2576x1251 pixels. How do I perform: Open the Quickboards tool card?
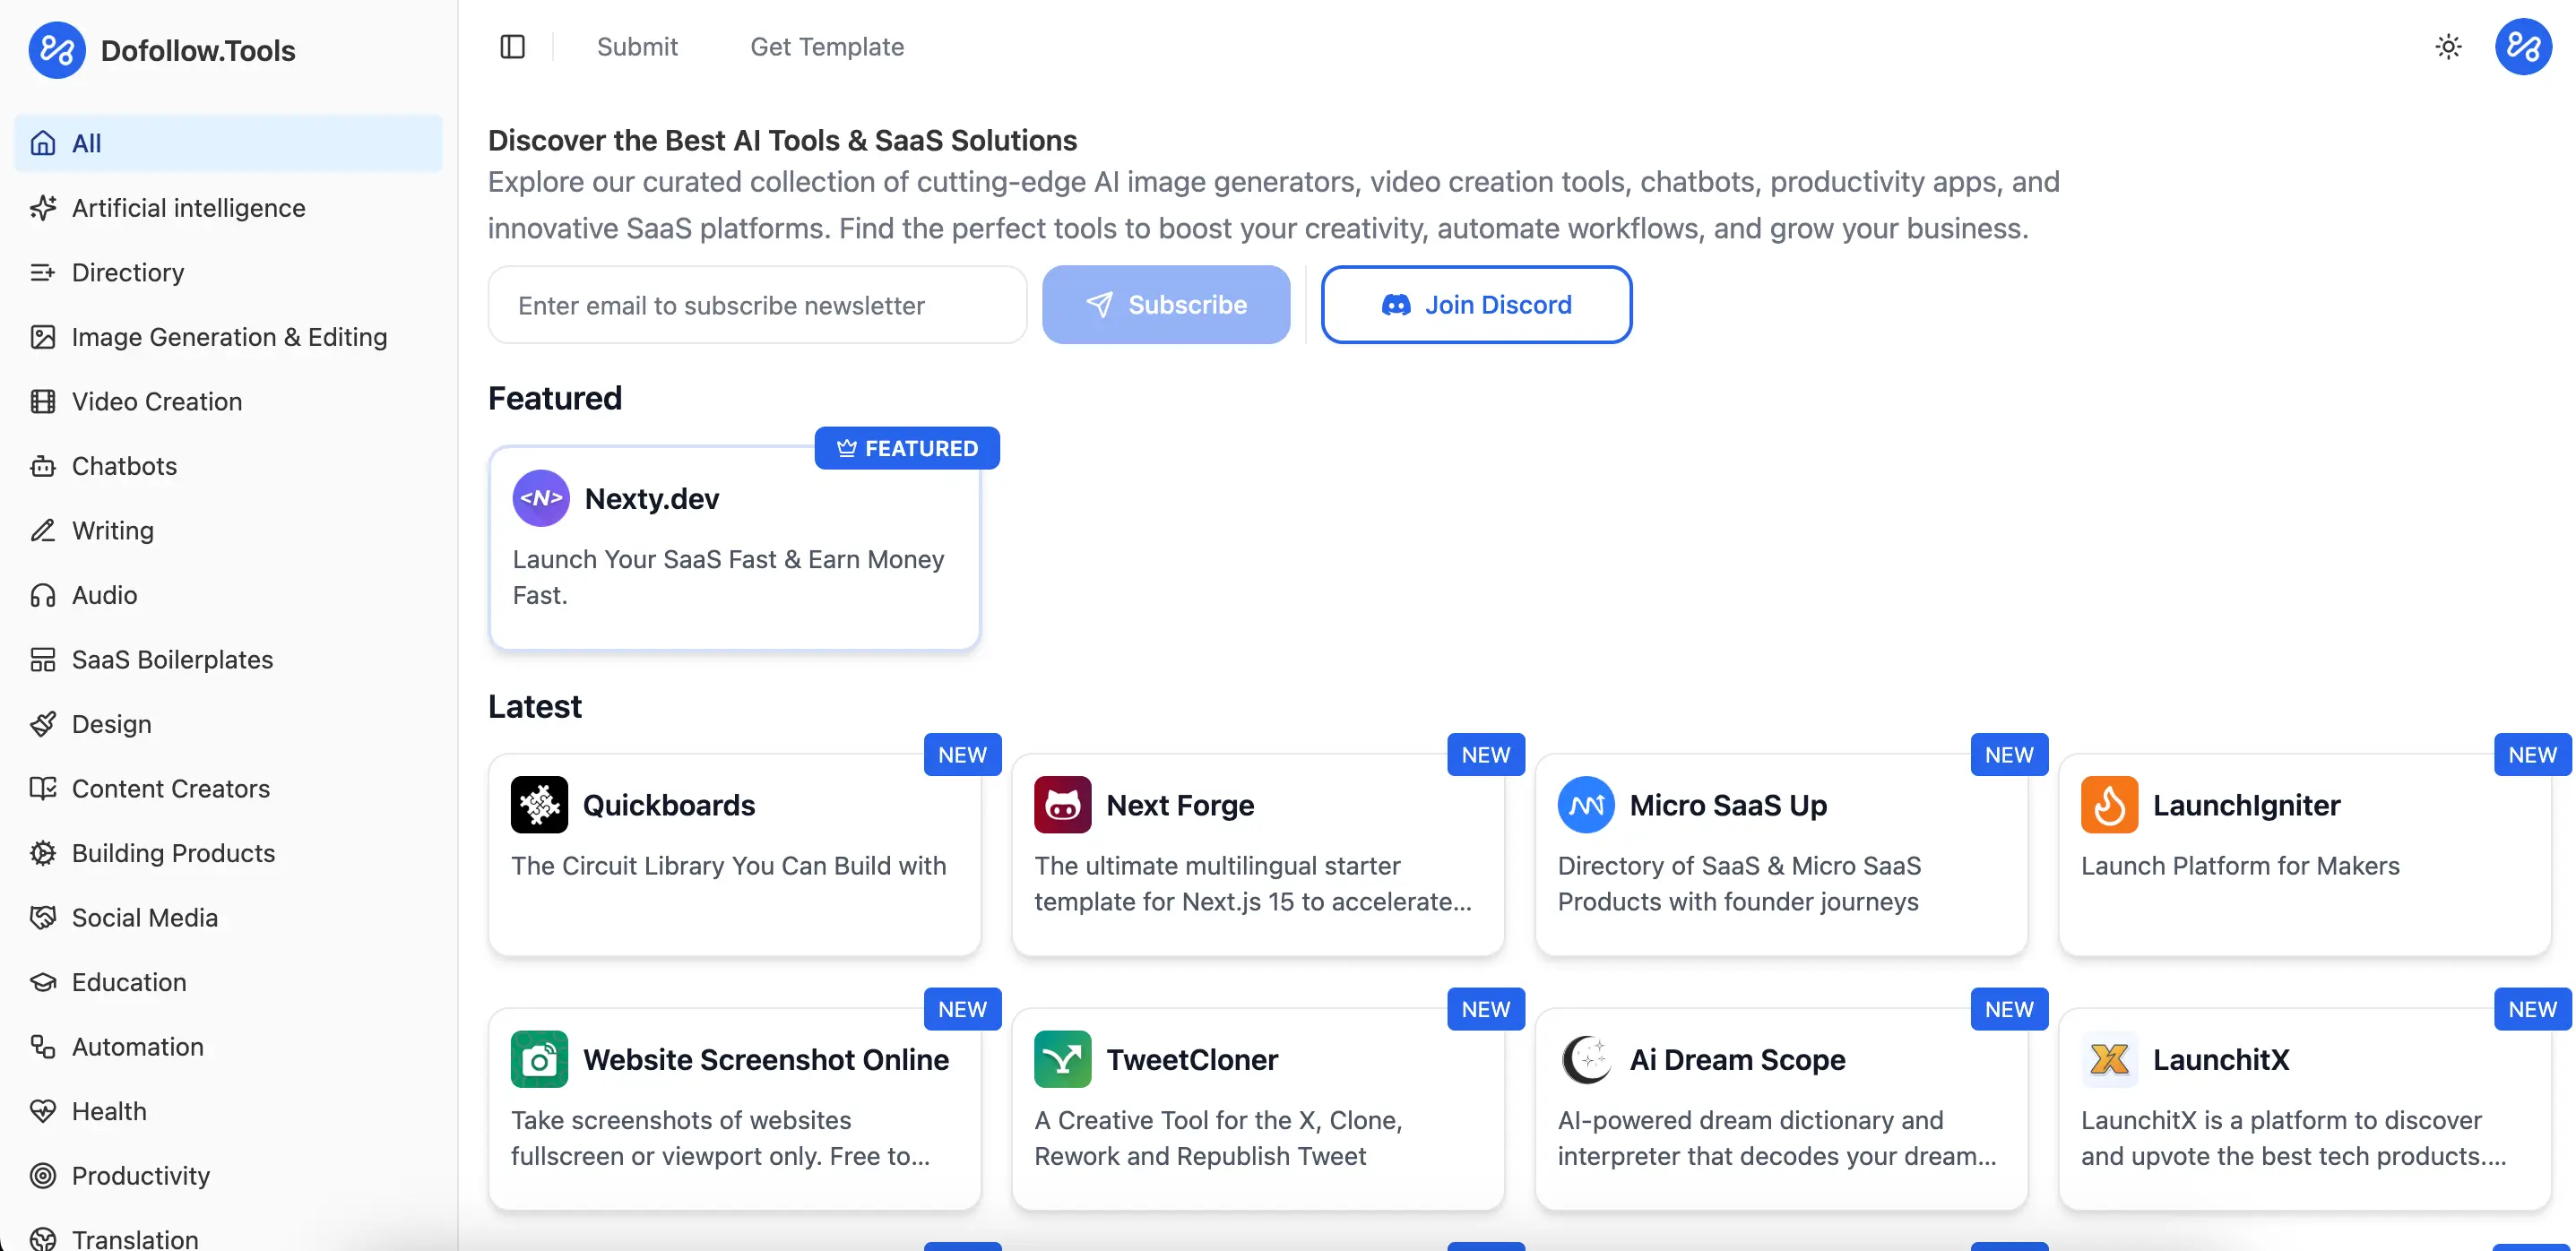[735, 855]
